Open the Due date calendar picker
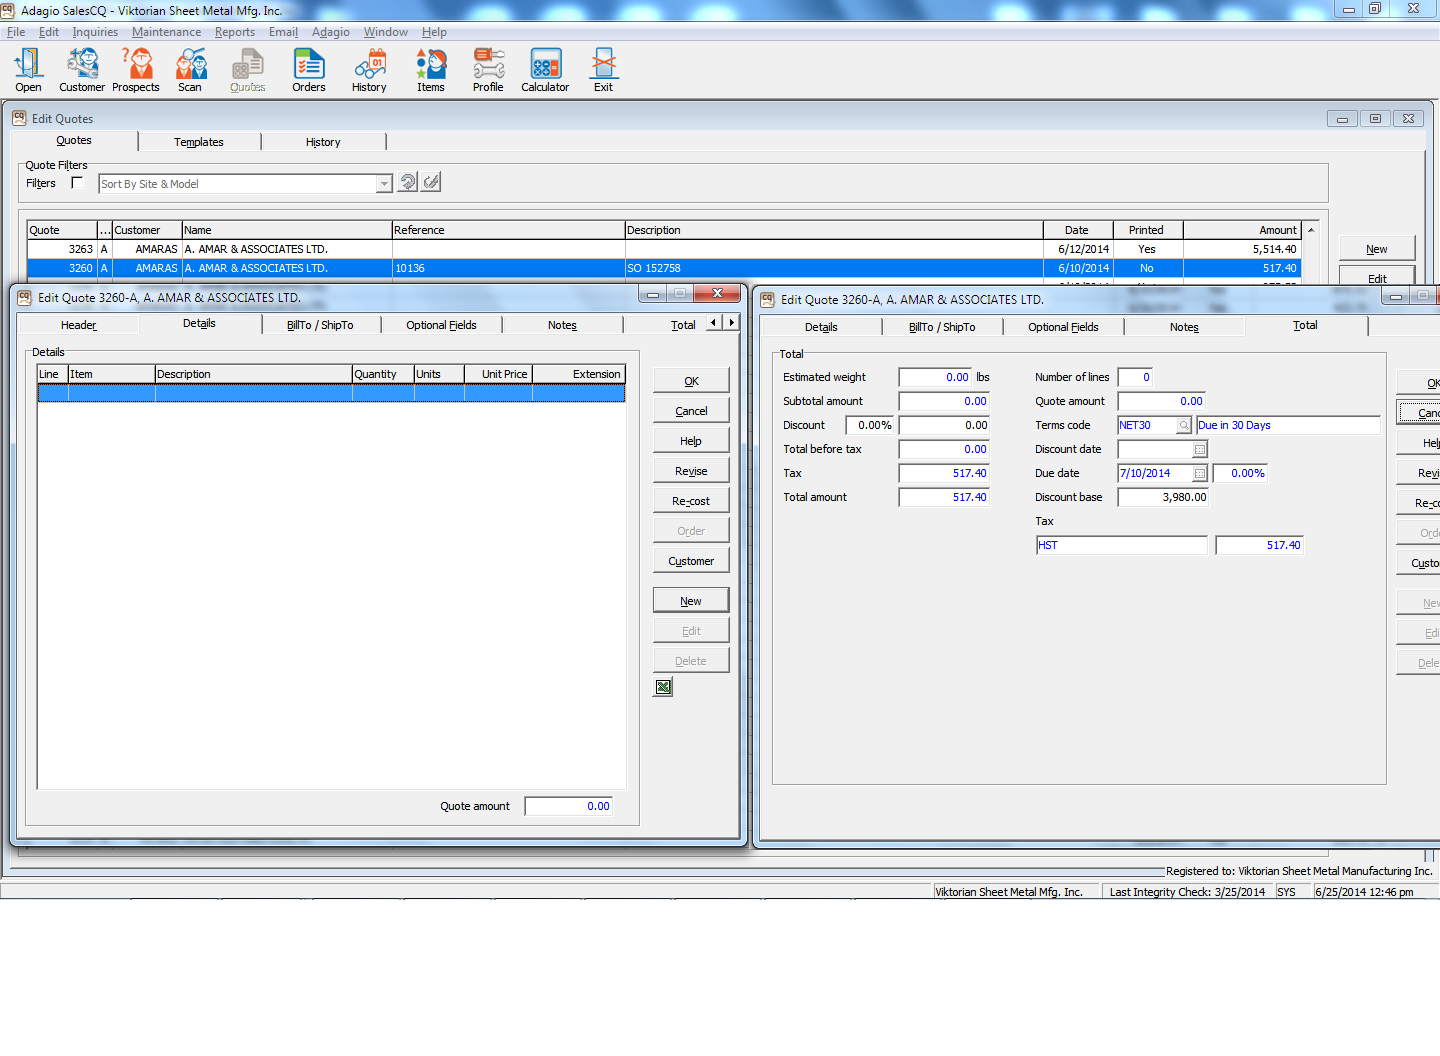This screenshot has height=1056, width=1440. coord(1200,474)
